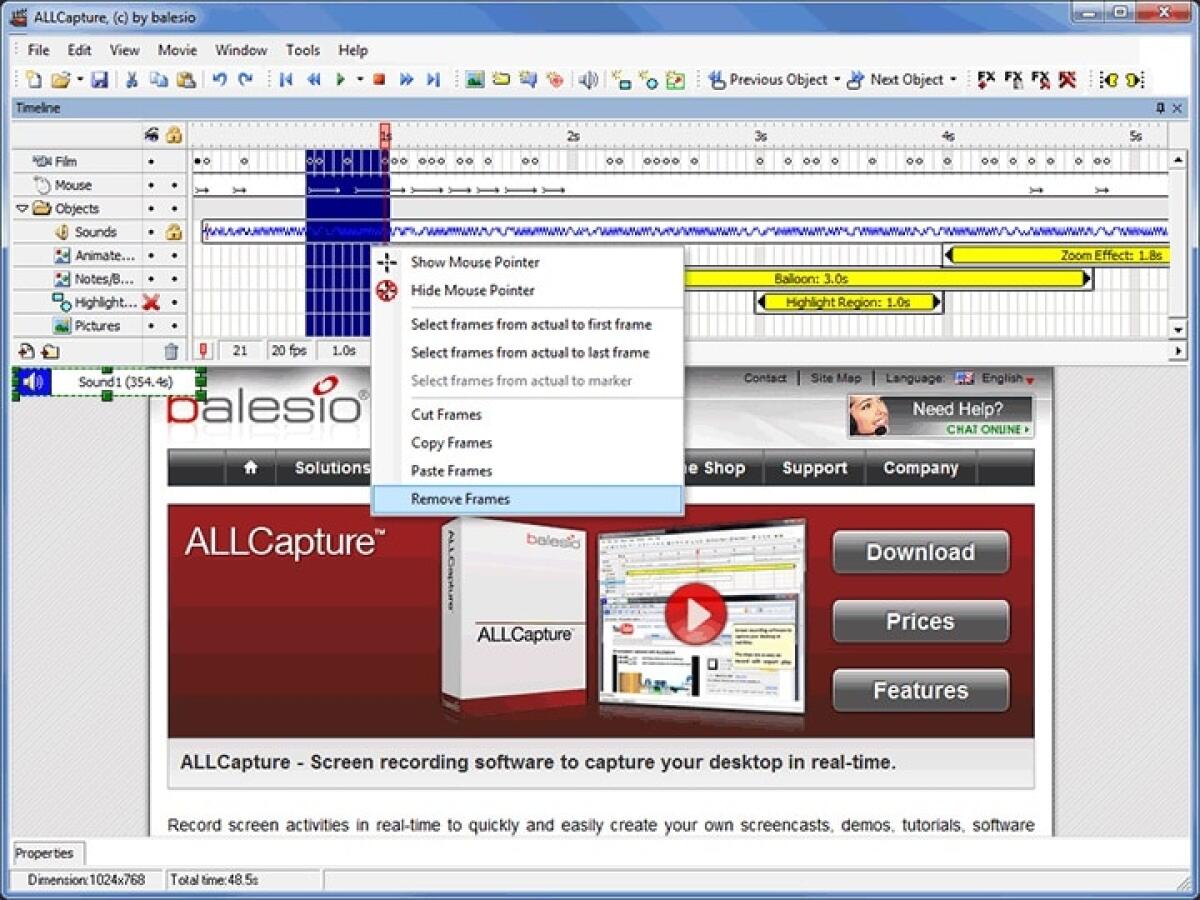Open the Tools menu
1200x900 pixels.
pos(302,50)
